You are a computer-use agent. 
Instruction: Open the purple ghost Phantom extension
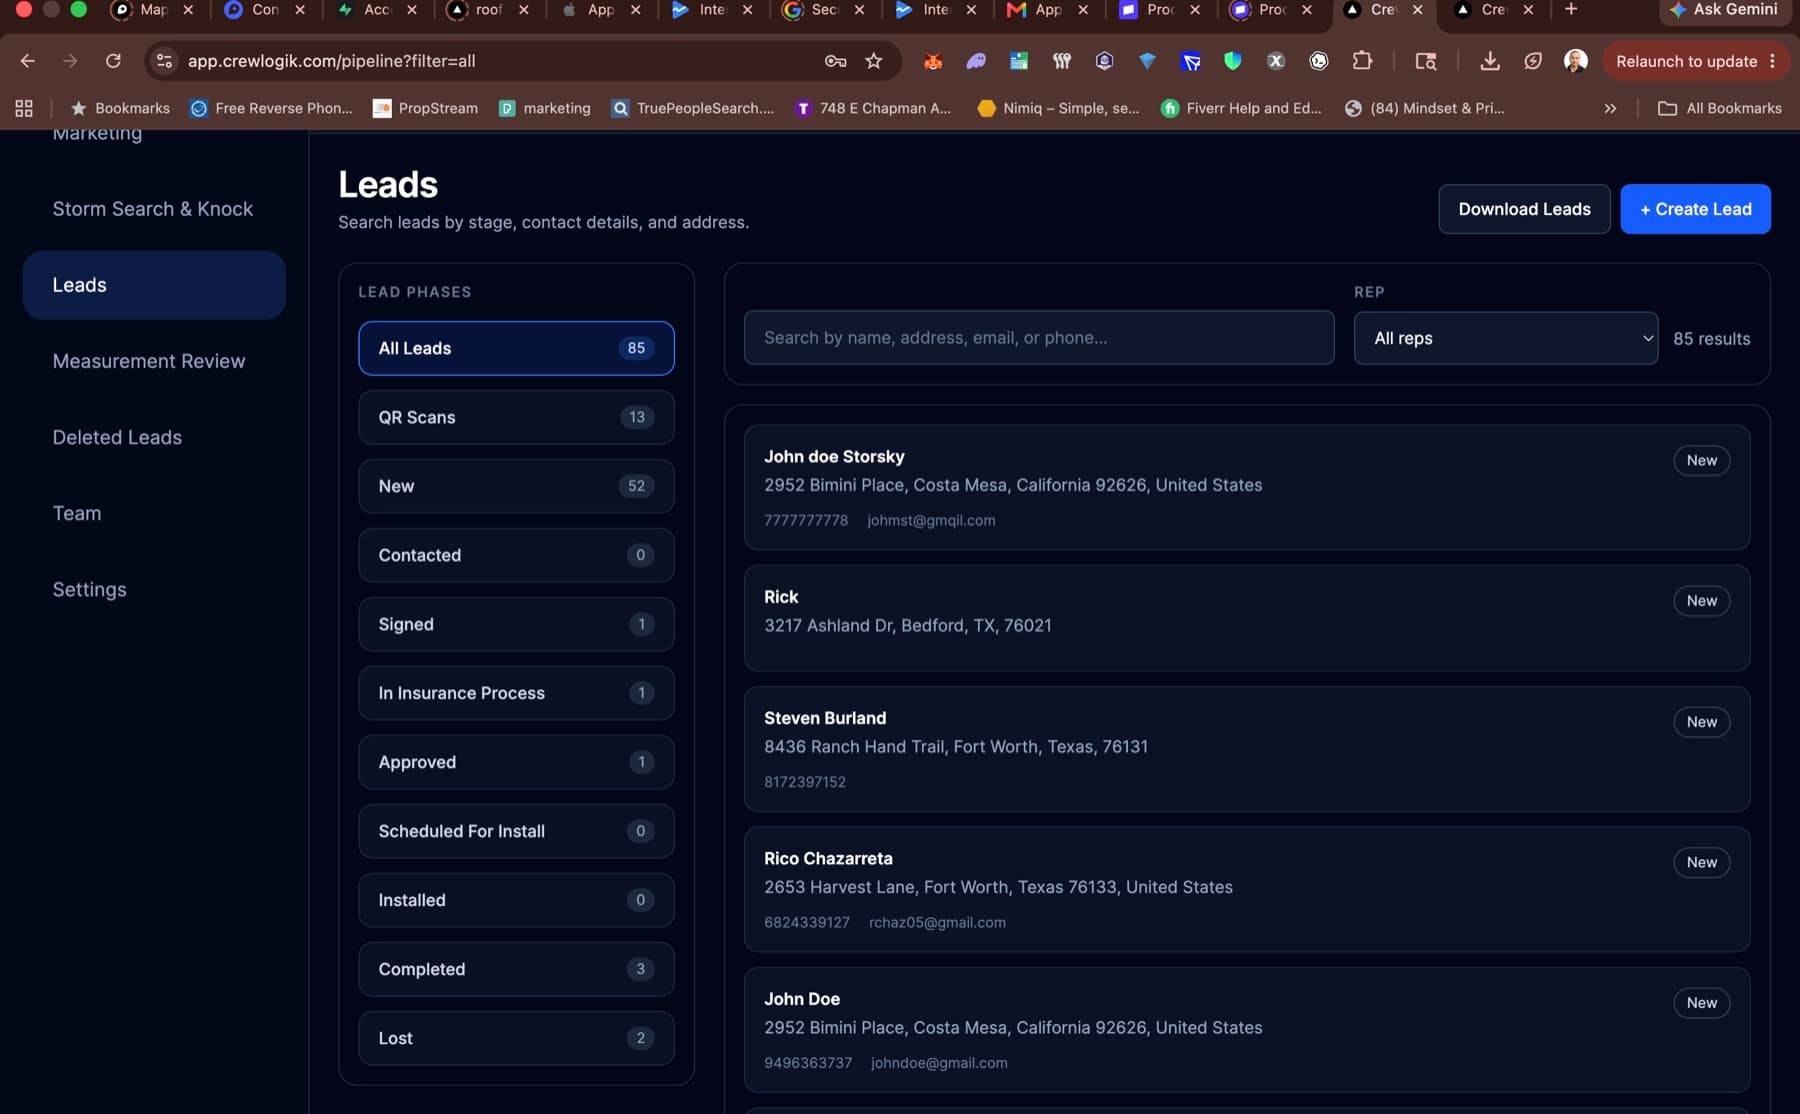[x=976, y=61]
